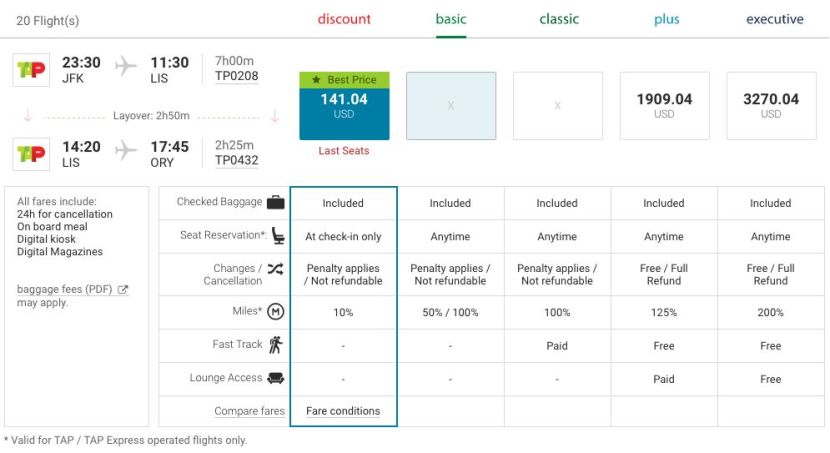Click the At check-in only cell
This screenshot has width=830, height=453.
point(343,237)
